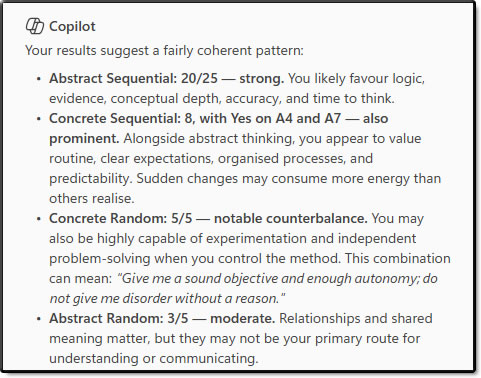Click the bullet before Concrete Sequential
Image resolution: width=481 pixels, height=378 pixels.
click(39, 119)
